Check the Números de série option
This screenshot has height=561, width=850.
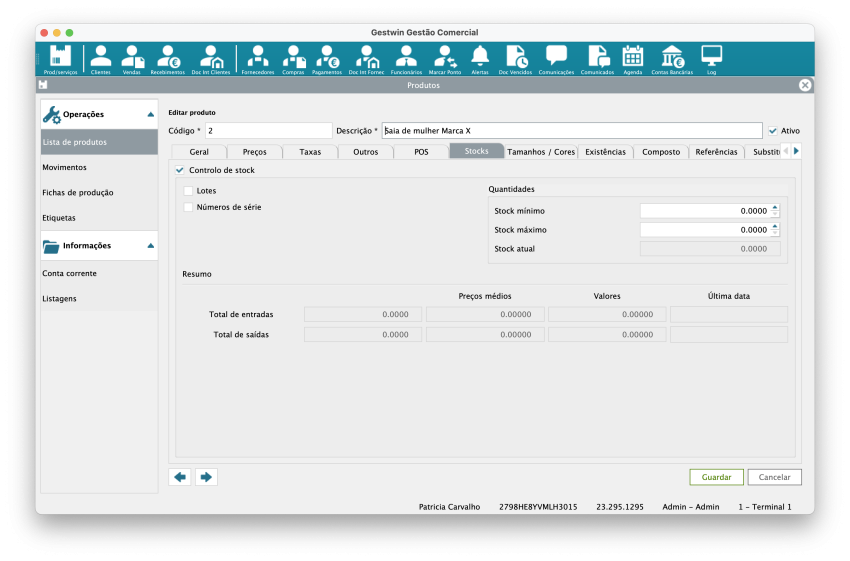[188, 207]
